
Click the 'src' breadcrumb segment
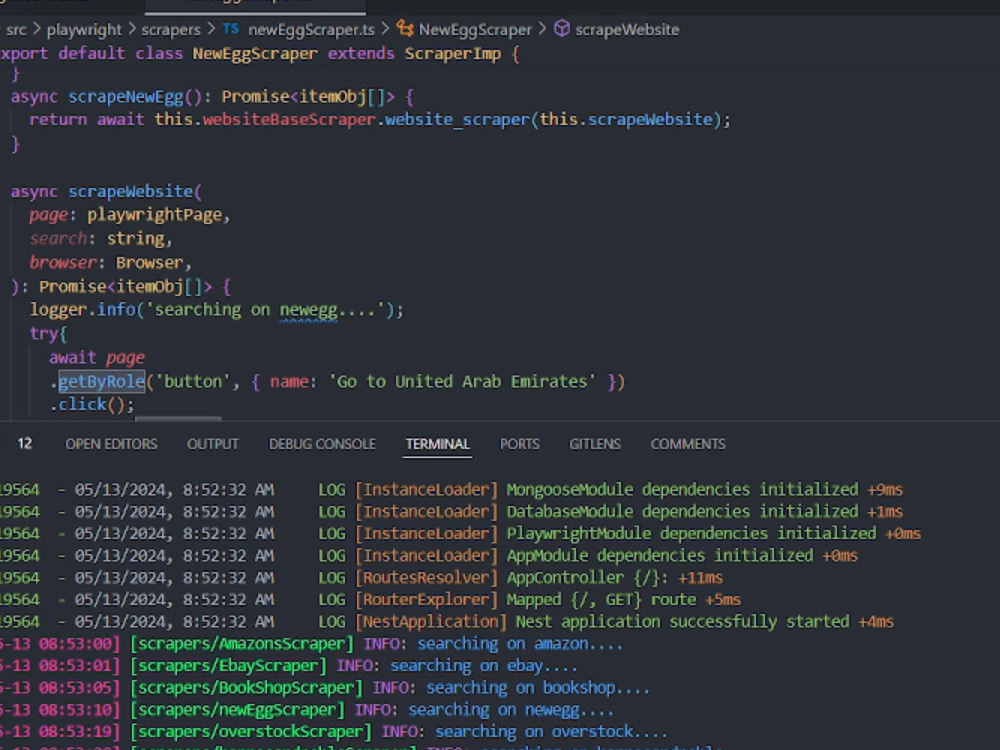click(16, 29)
